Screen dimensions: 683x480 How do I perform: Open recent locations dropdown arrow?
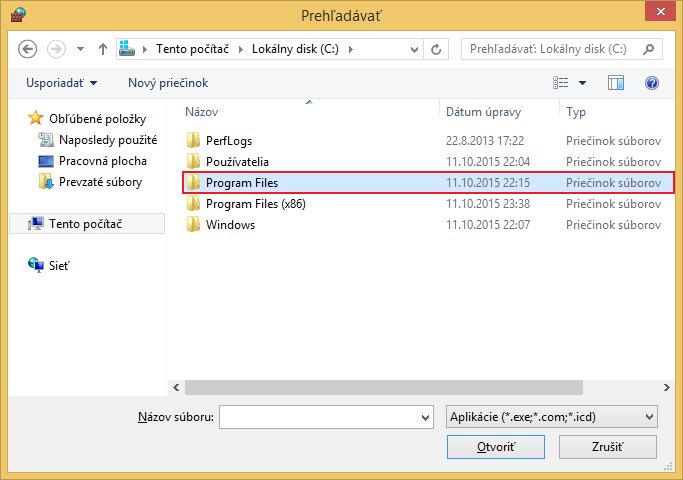click(80, 49)
